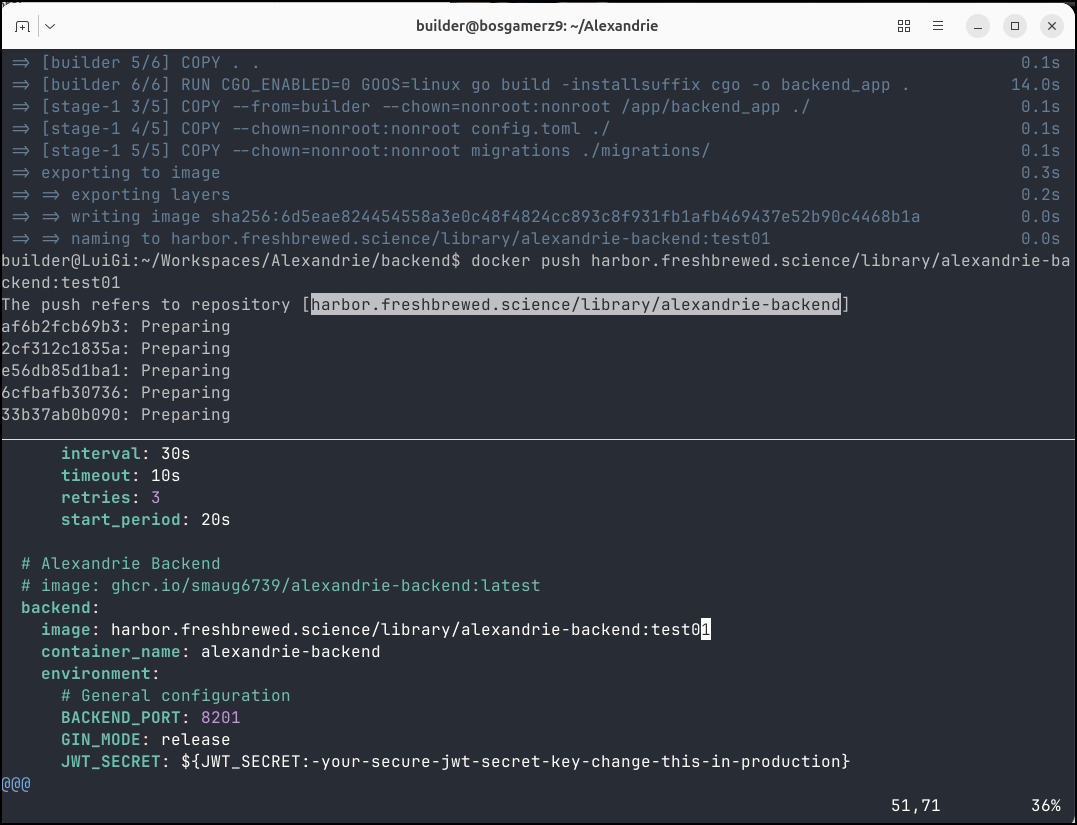Close the terminal window
Screen dimensions: 1077x825
(1051, 26)
